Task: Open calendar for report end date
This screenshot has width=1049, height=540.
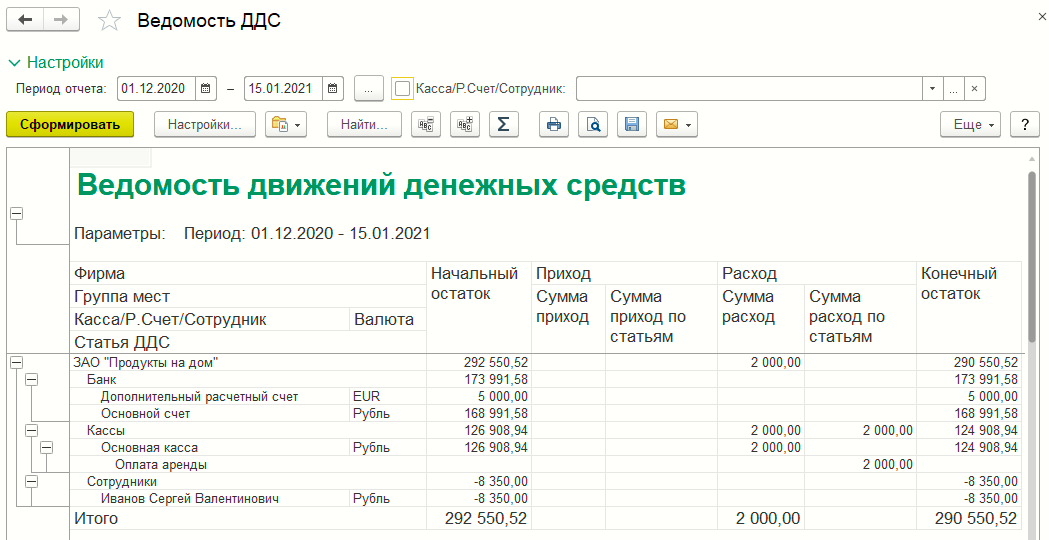Action: click(x=333, y=89)
